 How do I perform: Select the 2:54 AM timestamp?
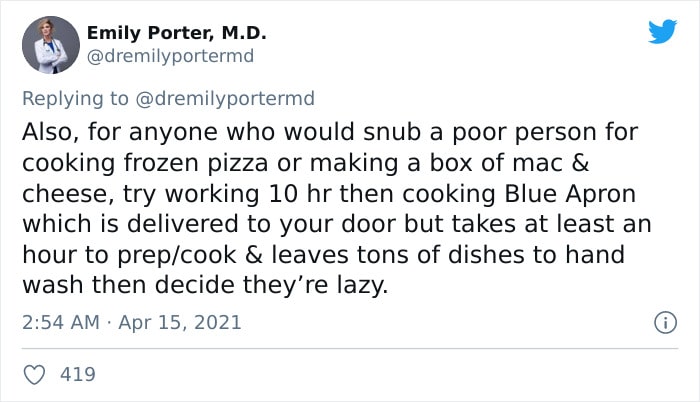tap(61, 322)
